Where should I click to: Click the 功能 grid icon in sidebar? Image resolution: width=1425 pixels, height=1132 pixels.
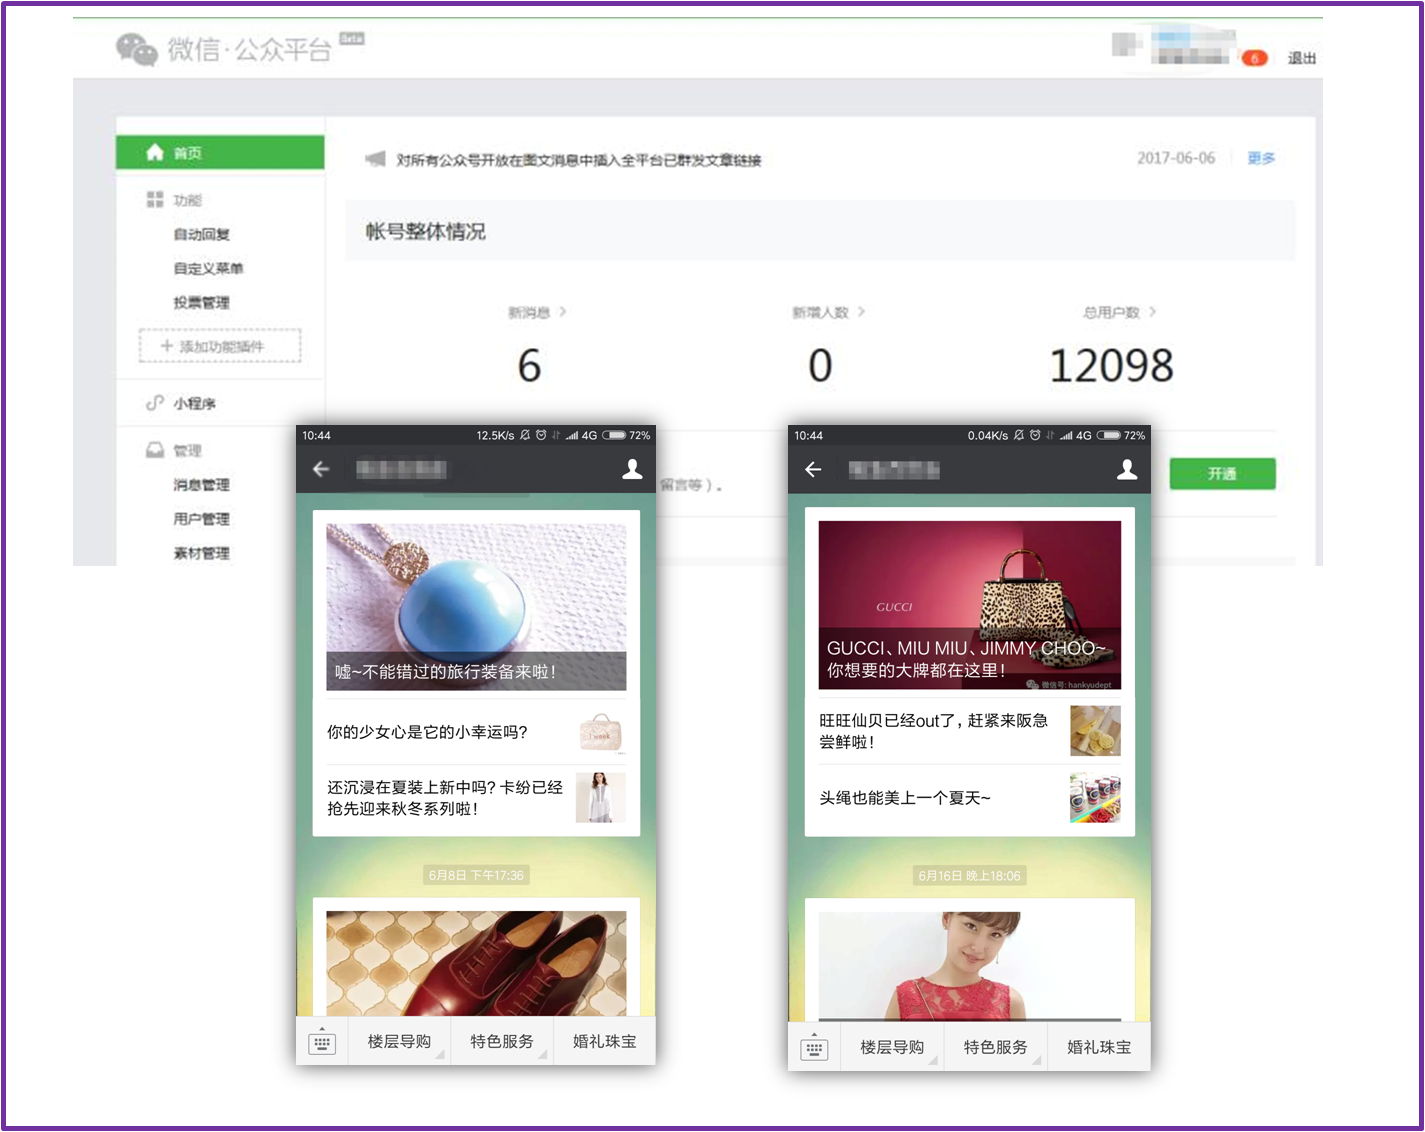155,198
